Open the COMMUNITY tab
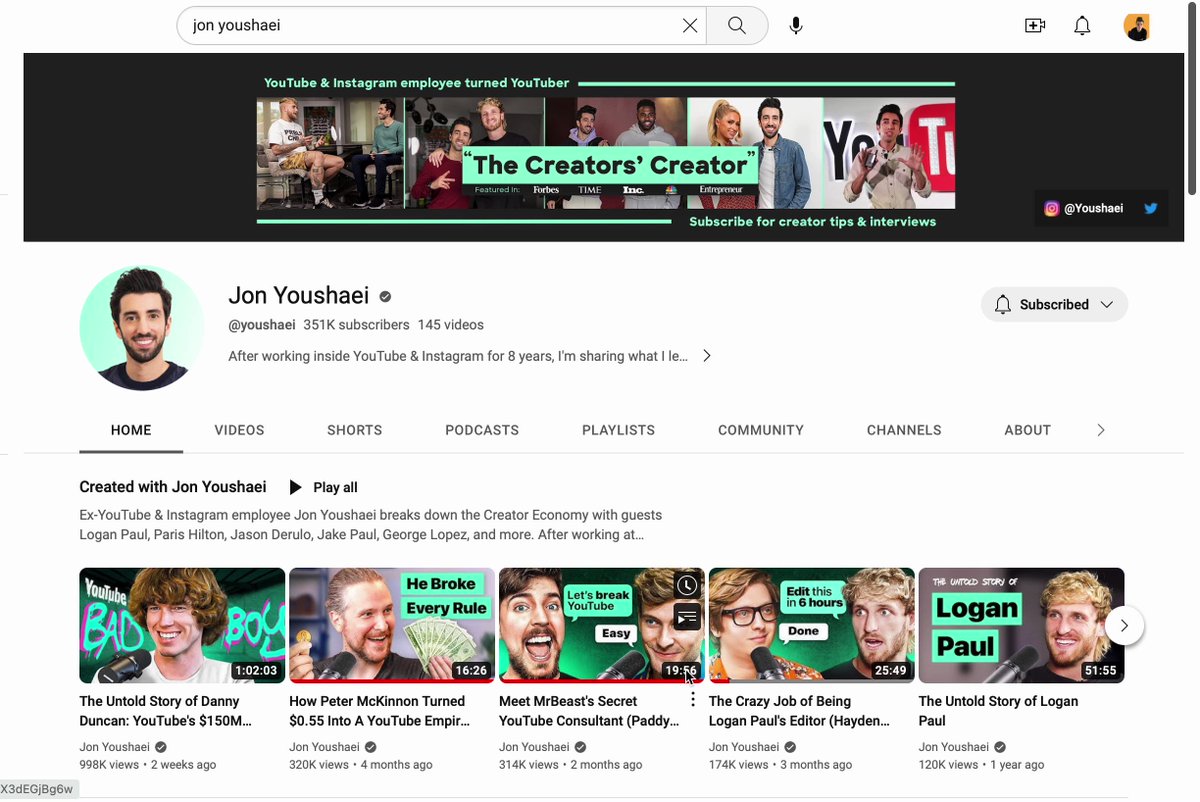The image size is (1200, 802). click(x=761, y=430)
